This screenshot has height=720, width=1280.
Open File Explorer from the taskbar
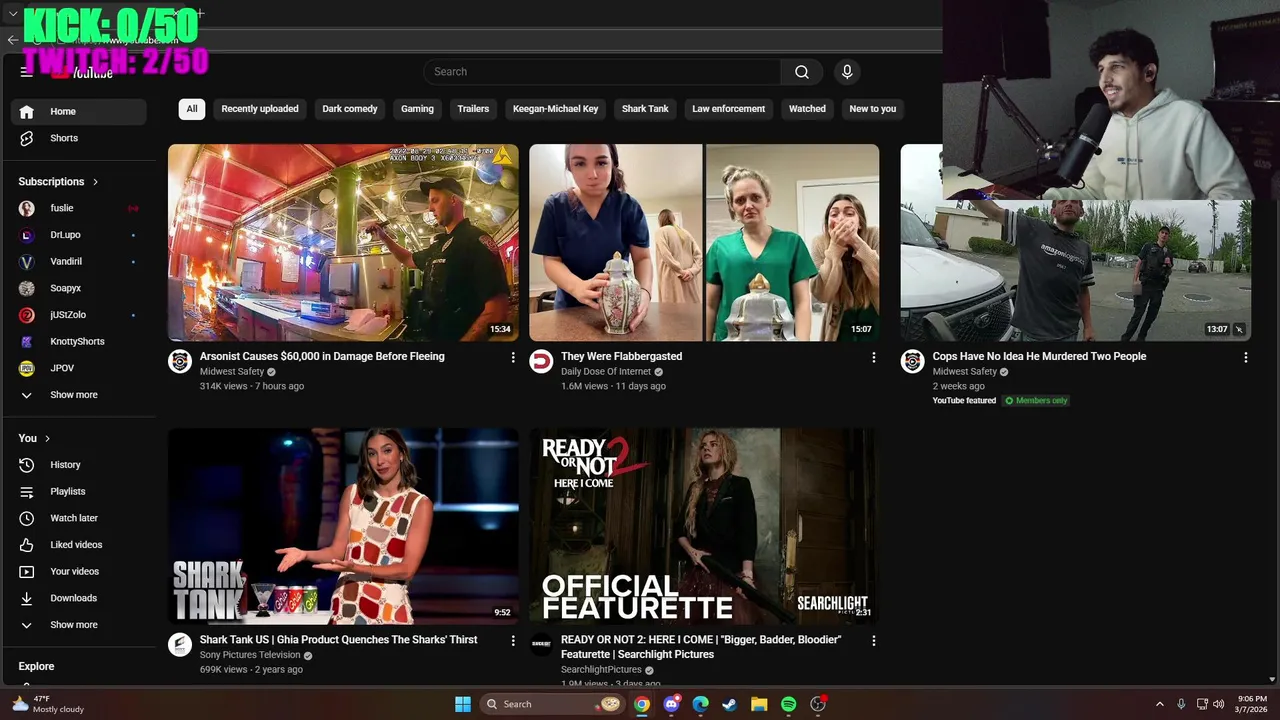pyautogui.click(x=759, y=704)
